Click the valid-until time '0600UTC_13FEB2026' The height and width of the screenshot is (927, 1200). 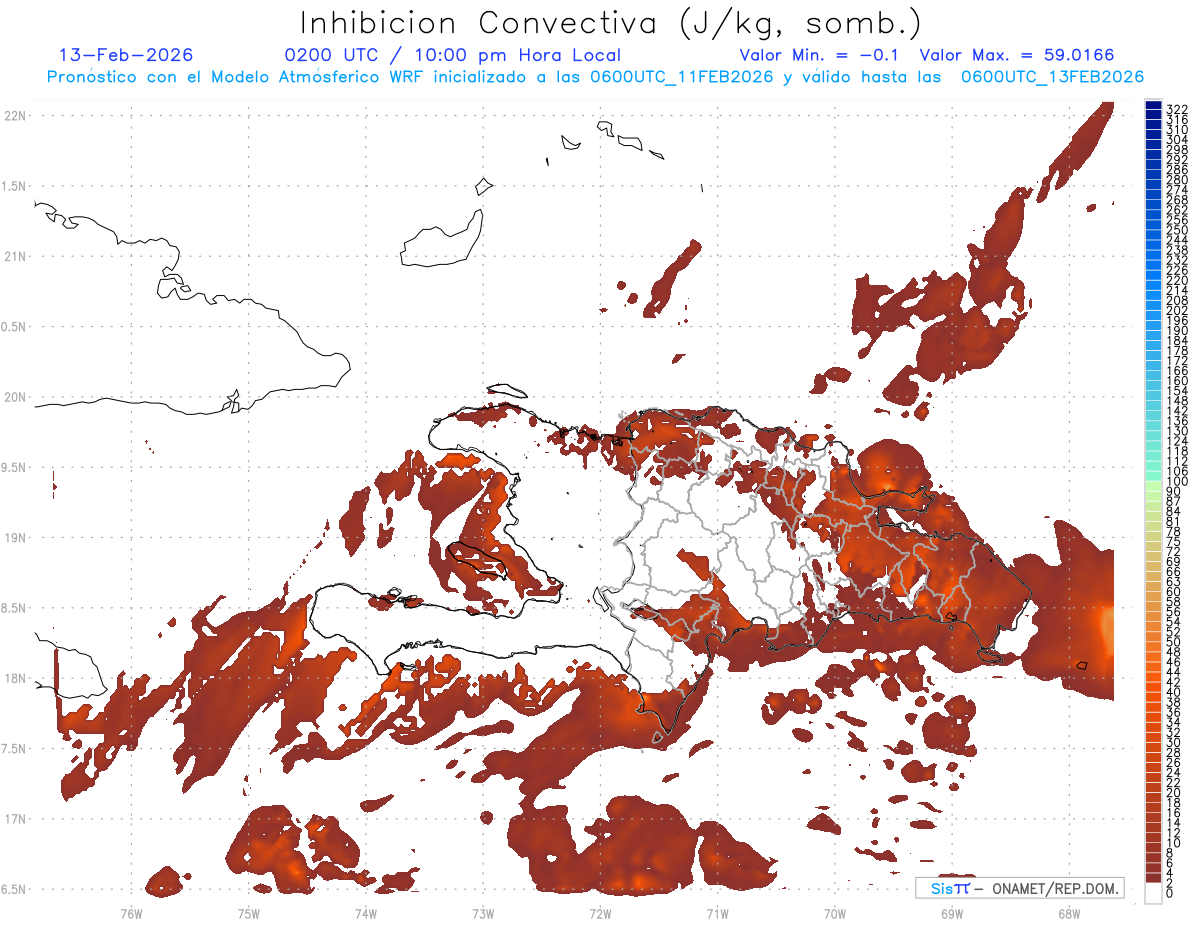(1053, 77)
